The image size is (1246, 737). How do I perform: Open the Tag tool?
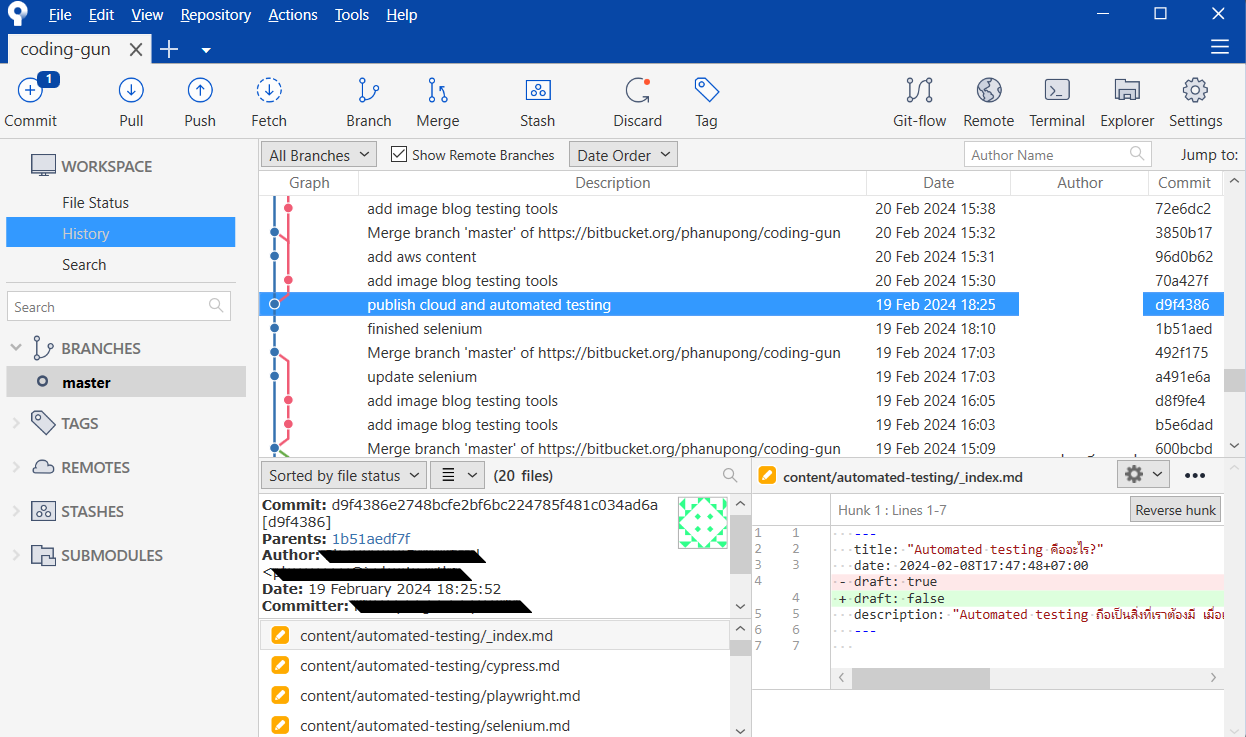pos(707,101)
